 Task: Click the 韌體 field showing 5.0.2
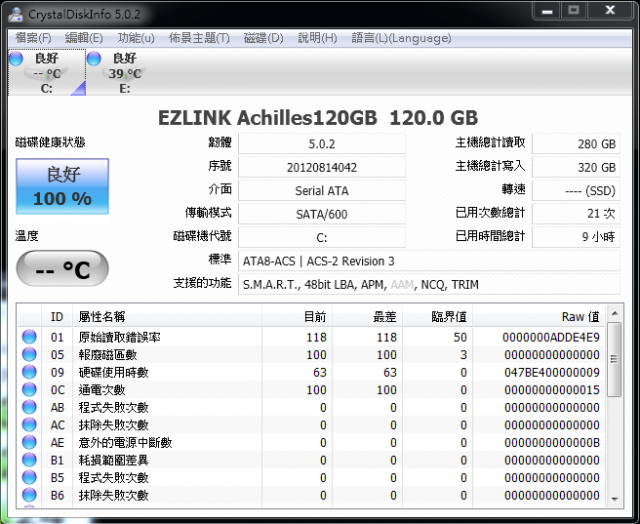[x=322, y=144]
